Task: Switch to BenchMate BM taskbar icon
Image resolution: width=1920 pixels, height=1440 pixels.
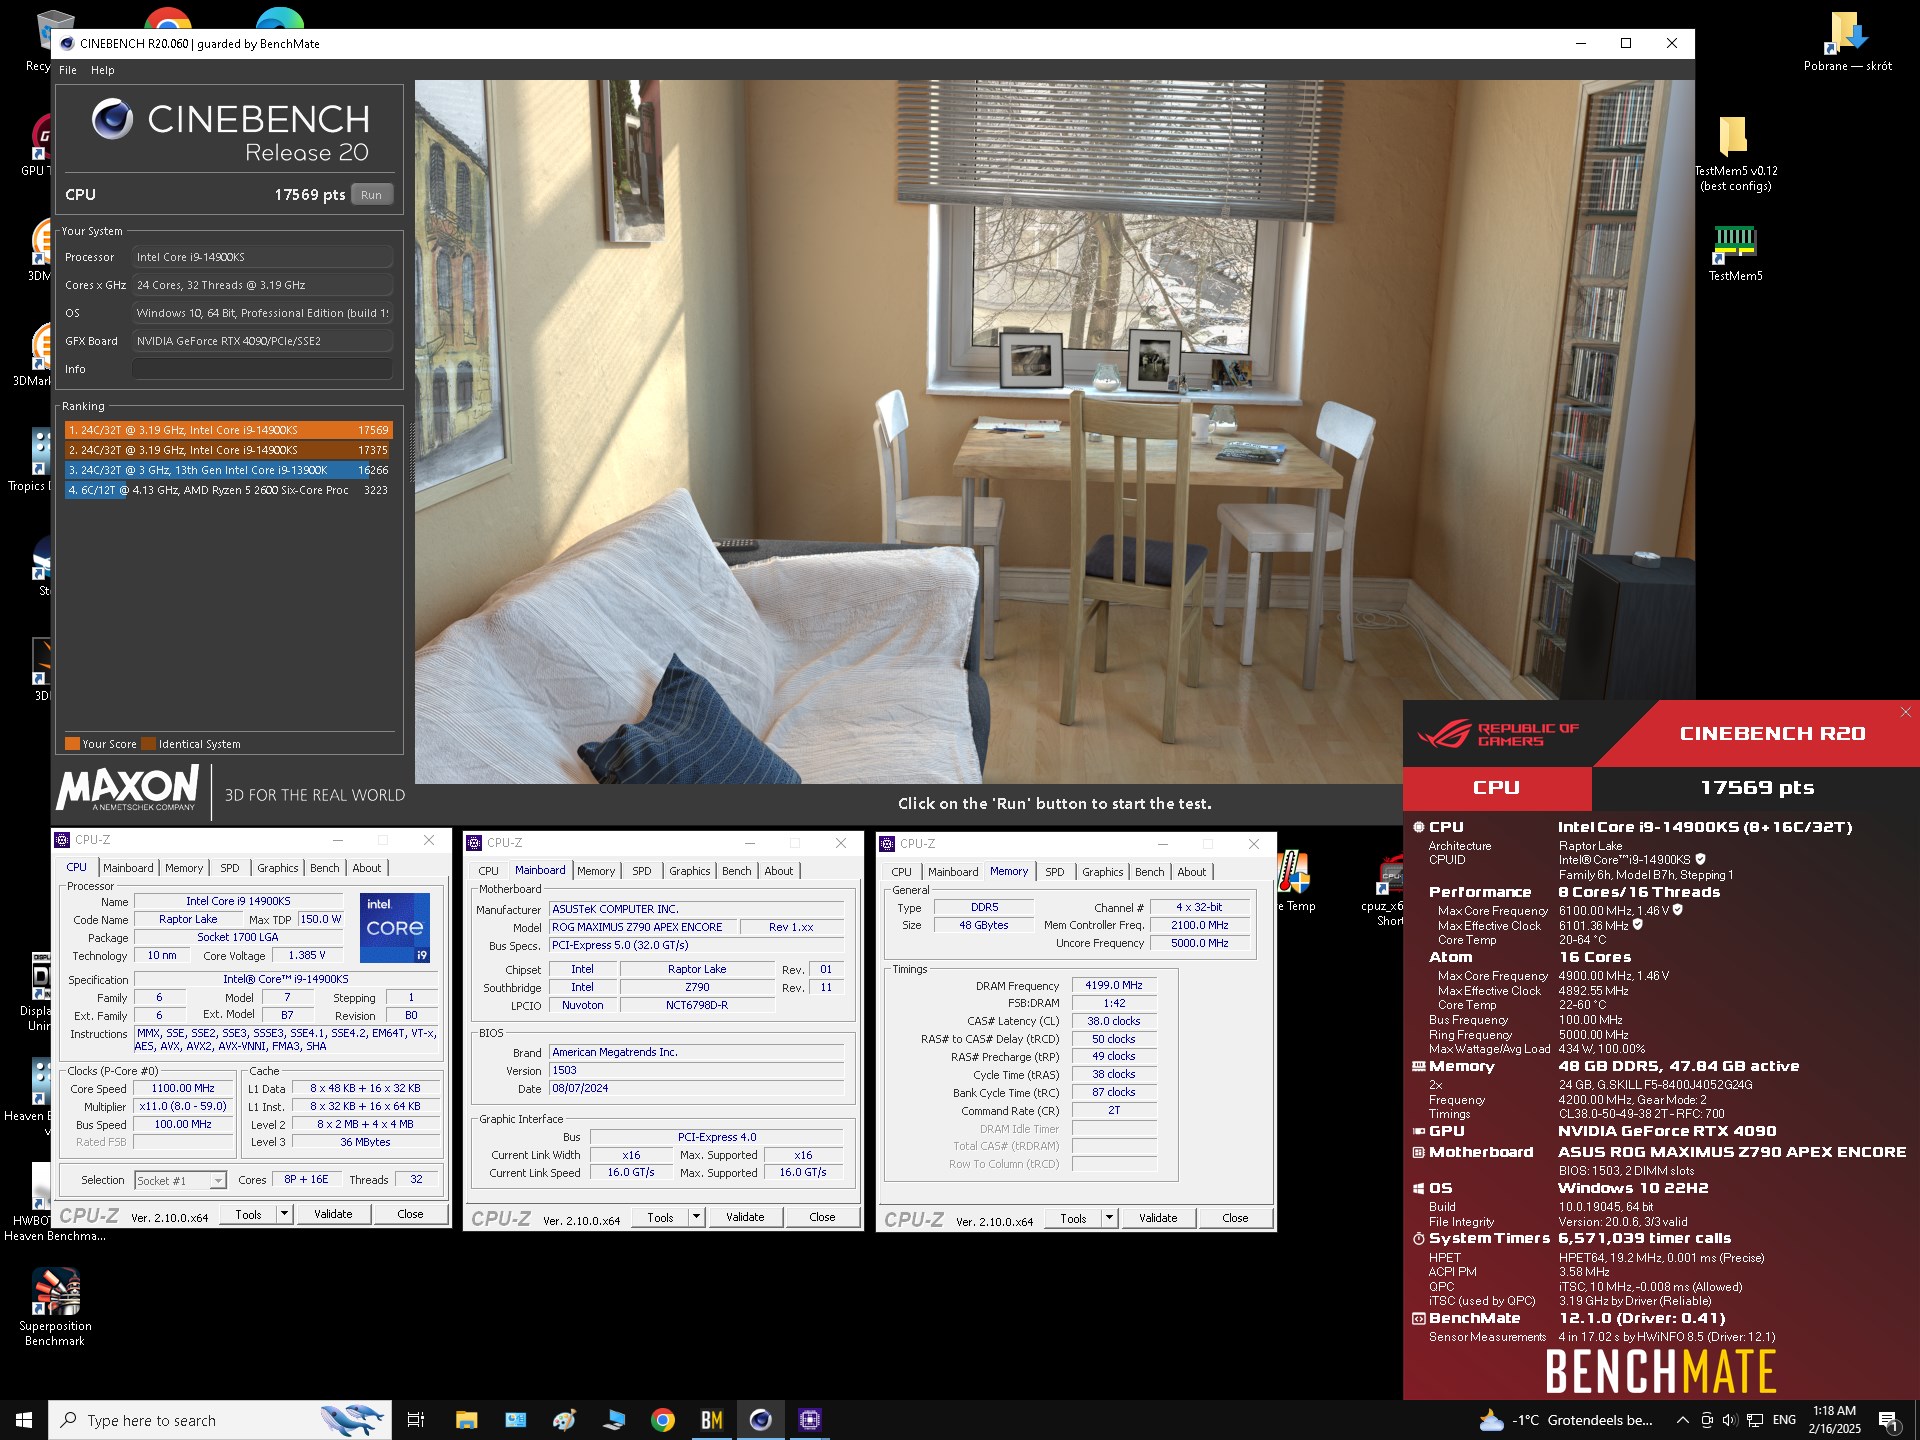Action: tap(711, 1420)
